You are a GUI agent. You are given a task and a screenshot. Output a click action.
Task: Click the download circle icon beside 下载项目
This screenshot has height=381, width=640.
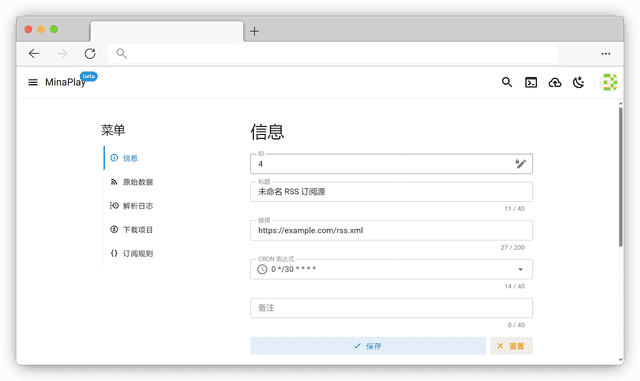click(114, 229)
